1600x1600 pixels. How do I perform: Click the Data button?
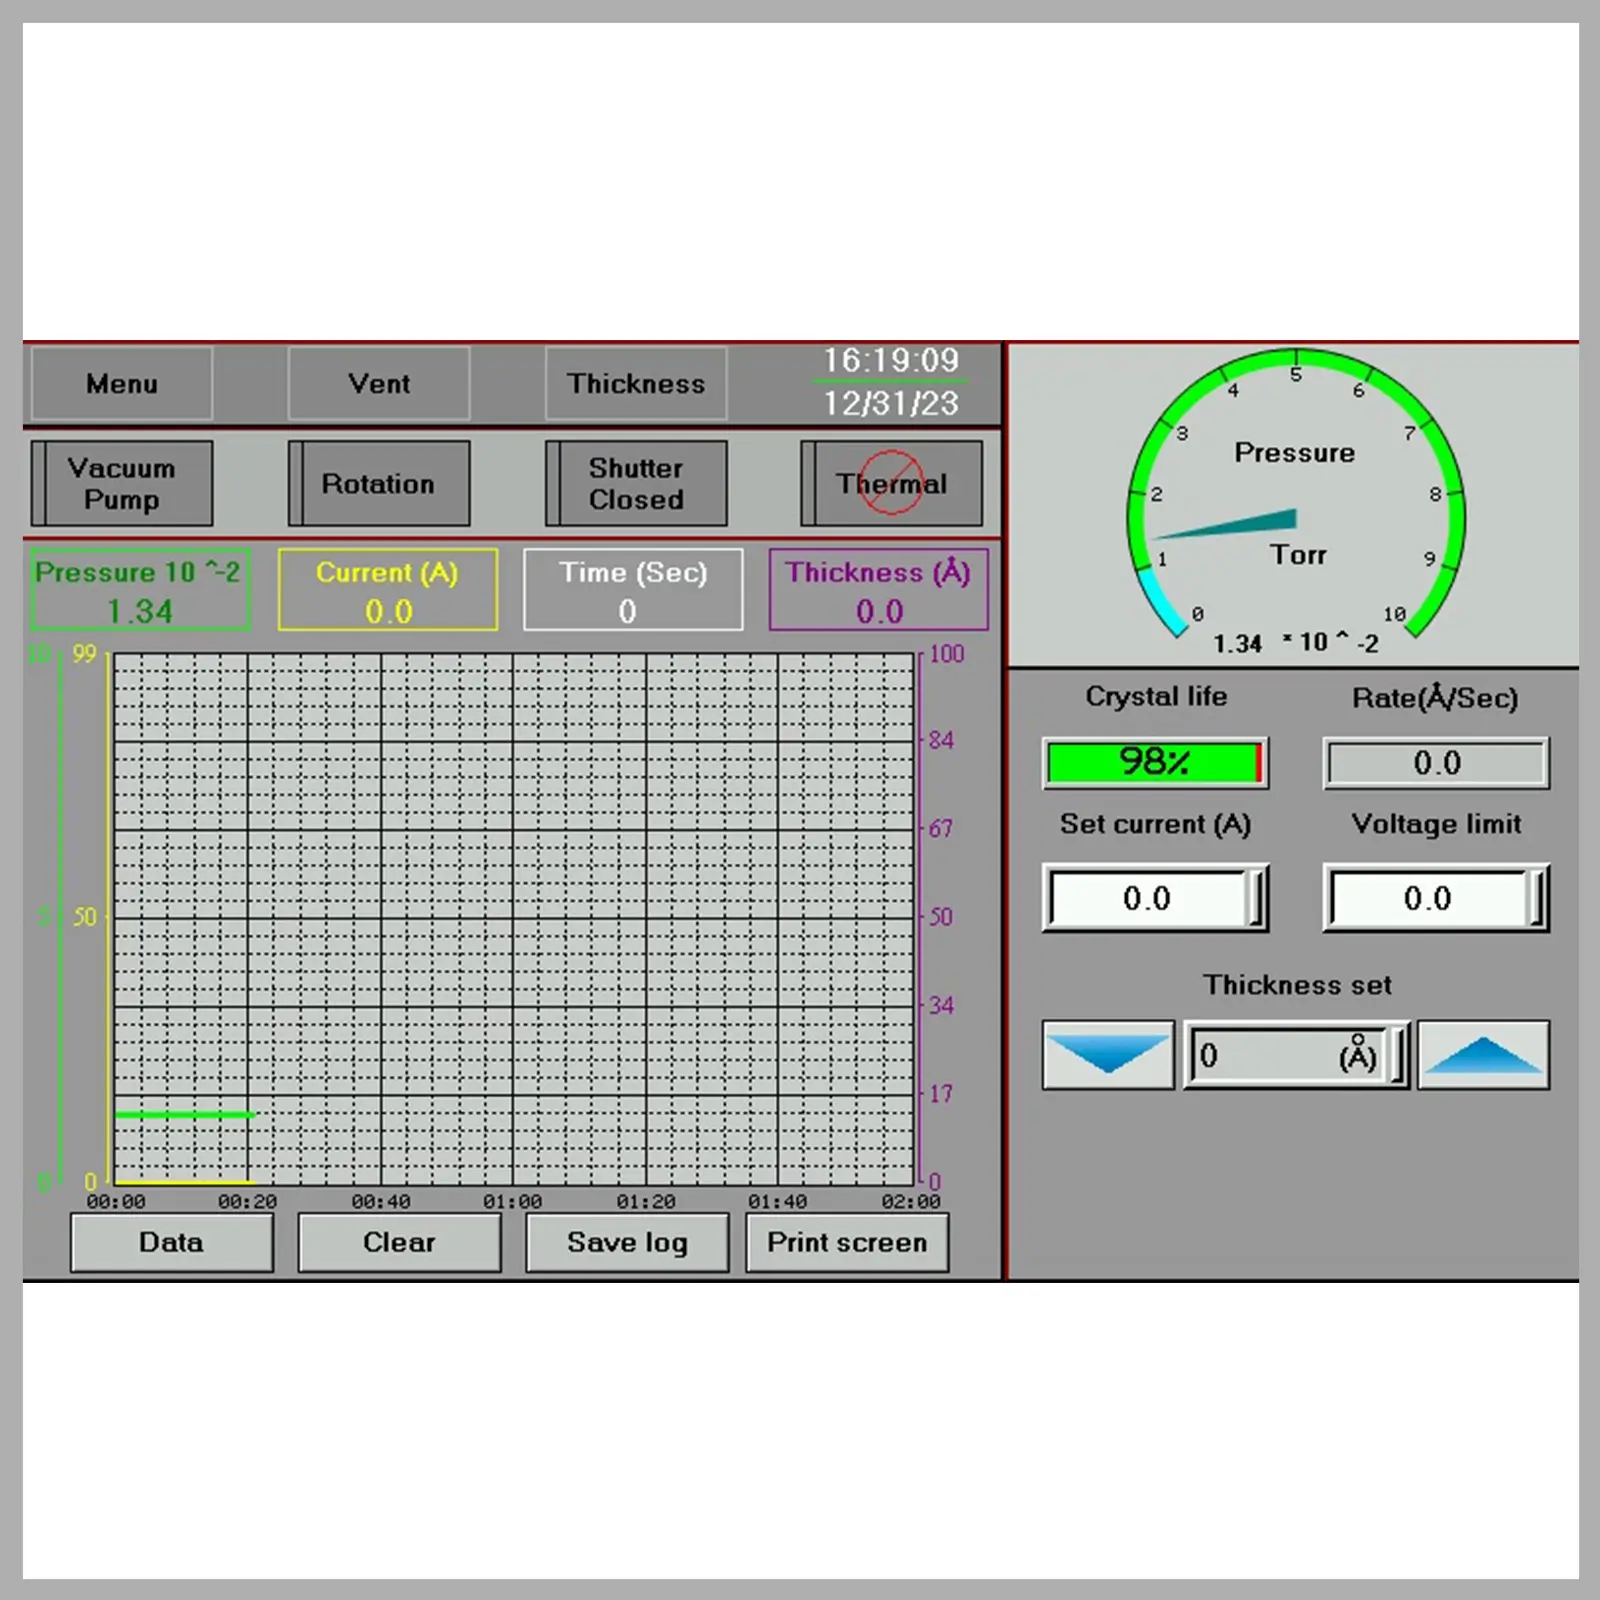tap(171, 1243)
